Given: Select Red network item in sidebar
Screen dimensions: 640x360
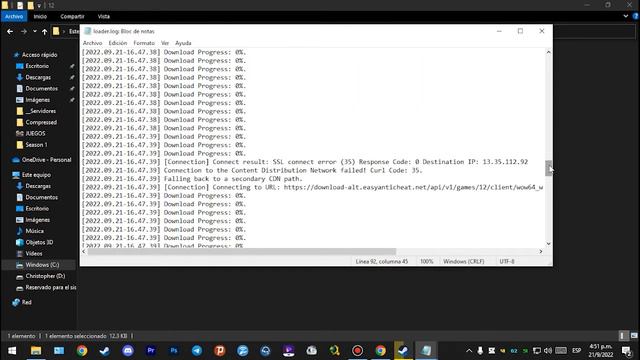Looking at the screenshot, I should tap(27, 302).
